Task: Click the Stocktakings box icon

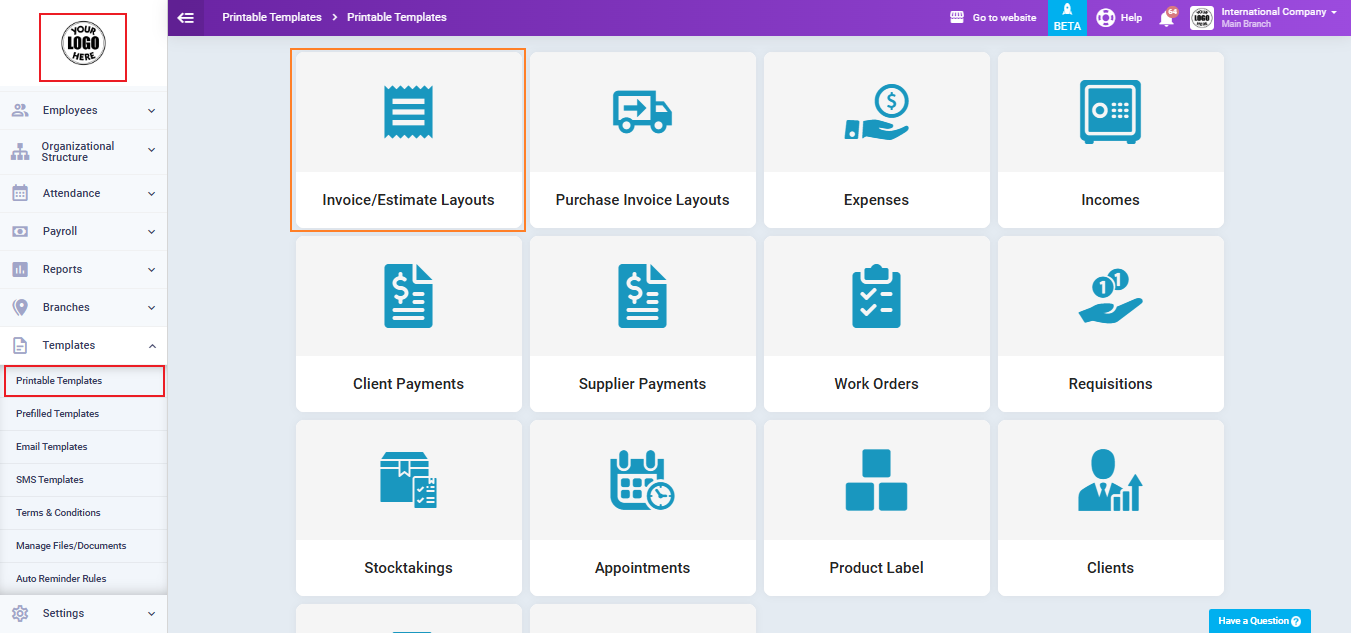Action: coord(409,480)
